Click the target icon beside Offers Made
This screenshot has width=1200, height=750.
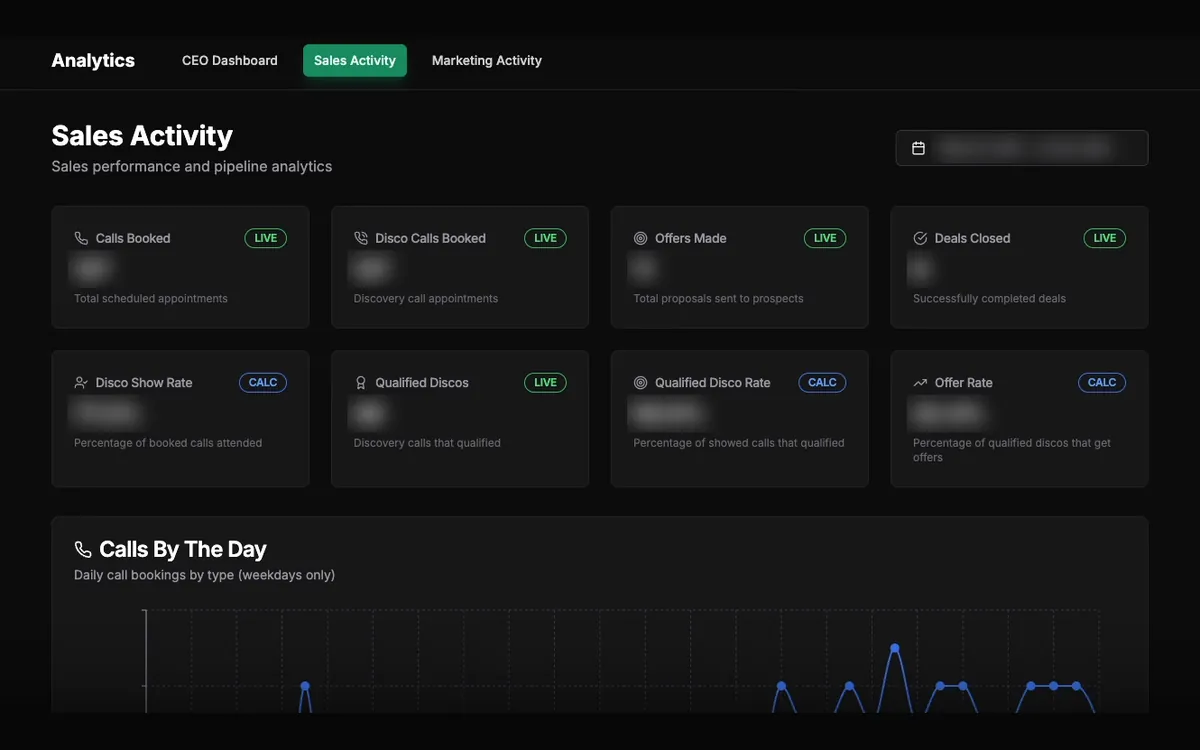pyautogui.click(x=641, y=238)
